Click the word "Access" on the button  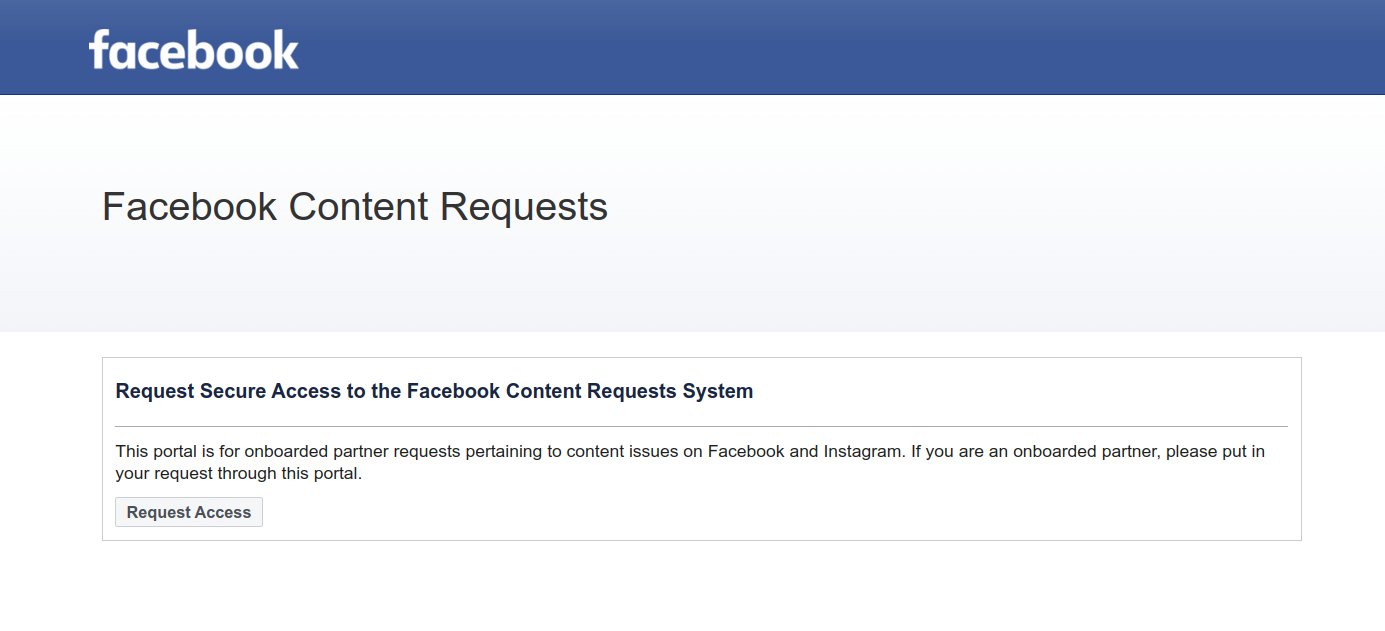click(223, 513)
